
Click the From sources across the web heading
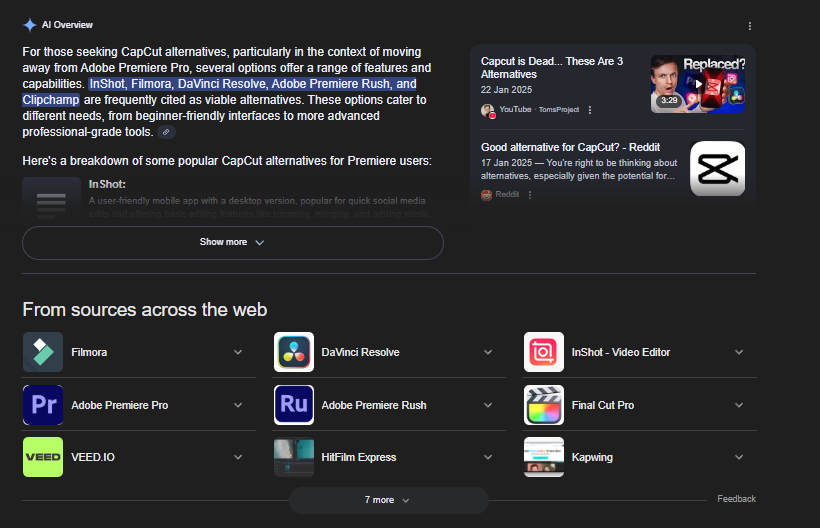click(144, 309)
